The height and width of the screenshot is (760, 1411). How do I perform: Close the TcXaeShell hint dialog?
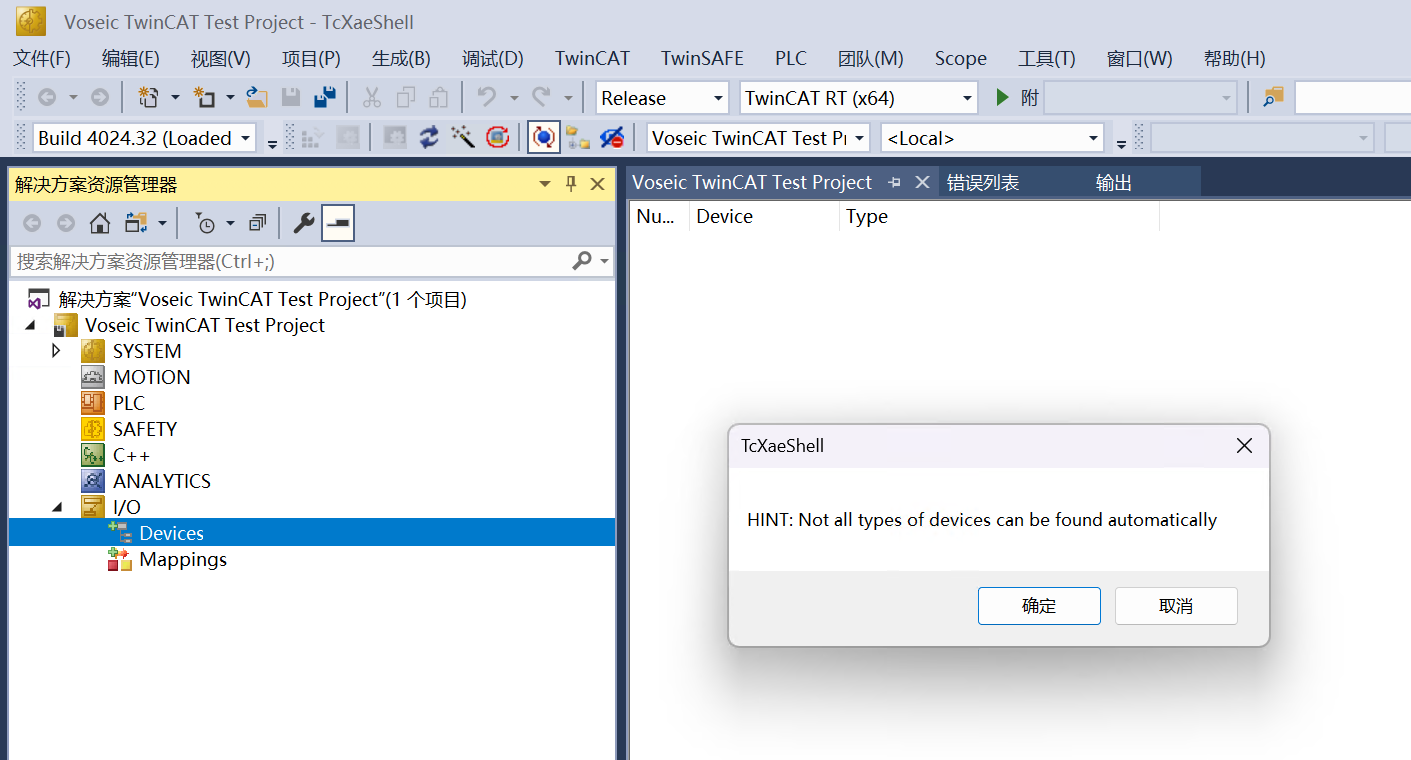(1244, 446)
